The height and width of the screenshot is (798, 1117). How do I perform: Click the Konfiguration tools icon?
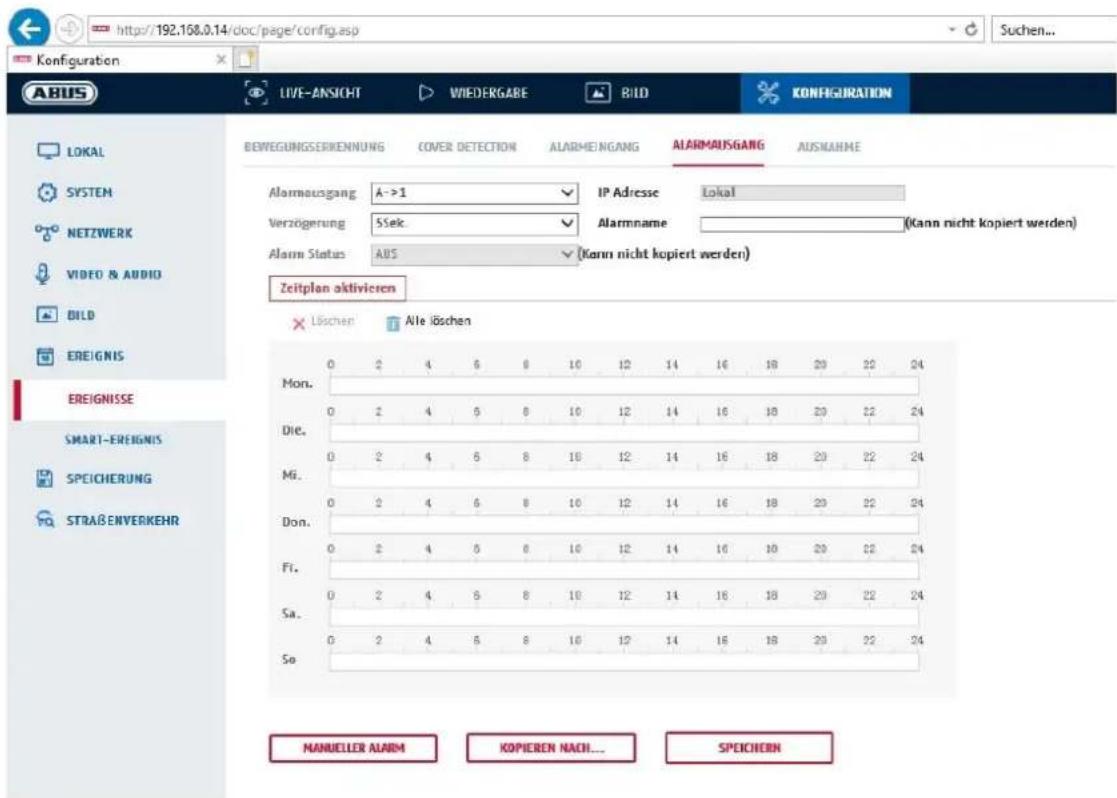(x=767, y=93)
